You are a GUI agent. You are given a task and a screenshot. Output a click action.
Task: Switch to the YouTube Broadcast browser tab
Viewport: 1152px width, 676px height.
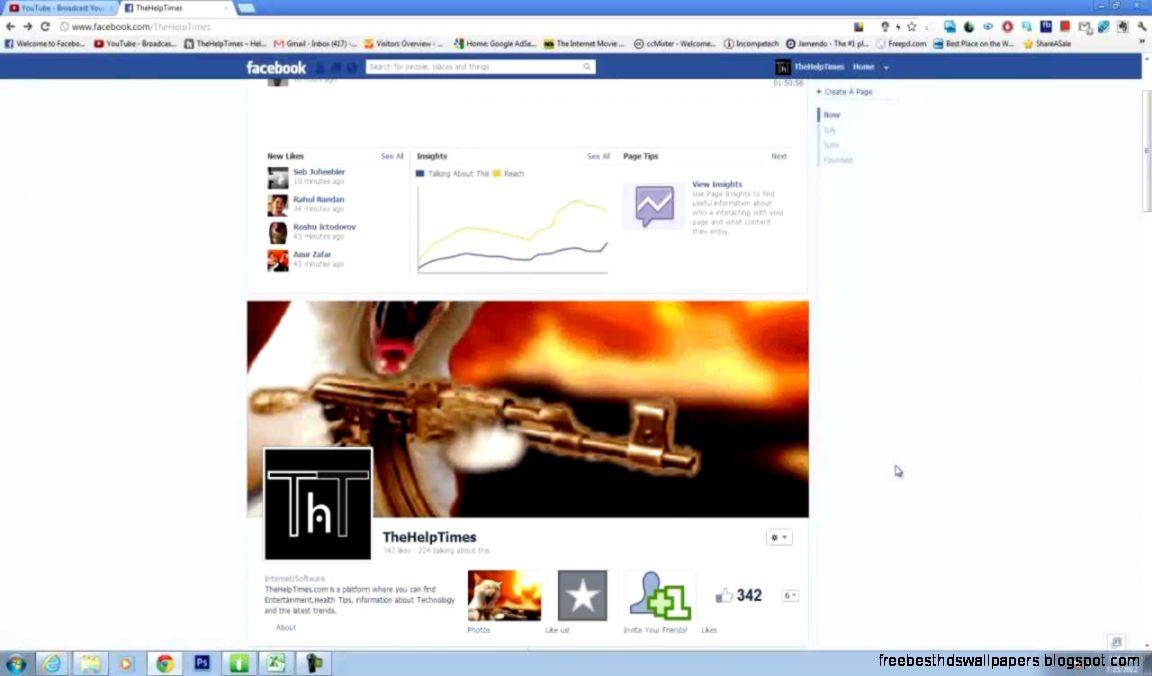(x=57, y=8)
